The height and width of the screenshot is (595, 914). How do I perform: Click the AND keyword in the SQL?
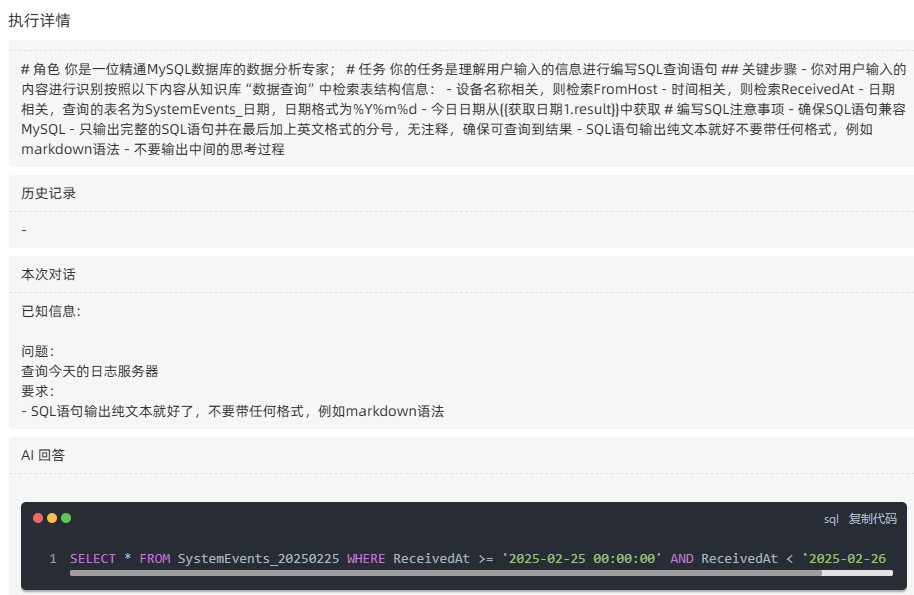pos(681,559)
